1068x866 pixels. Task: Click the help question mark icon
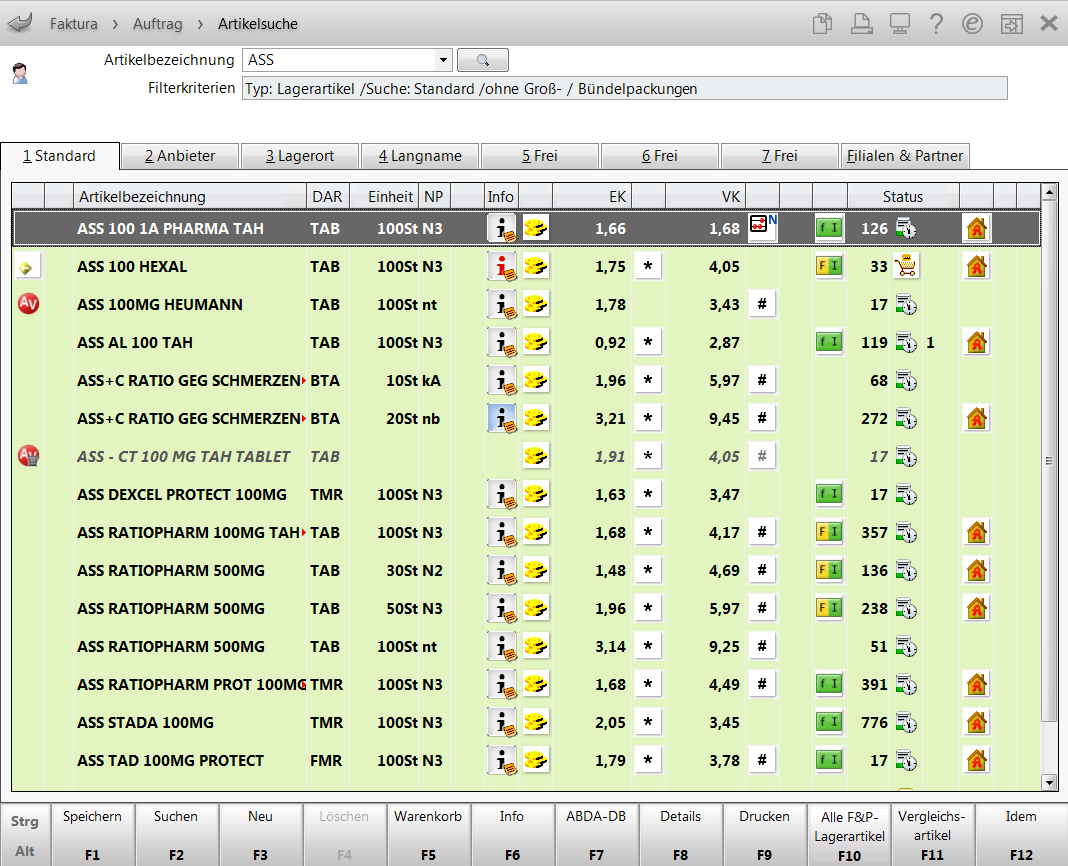tap(936, 23)
